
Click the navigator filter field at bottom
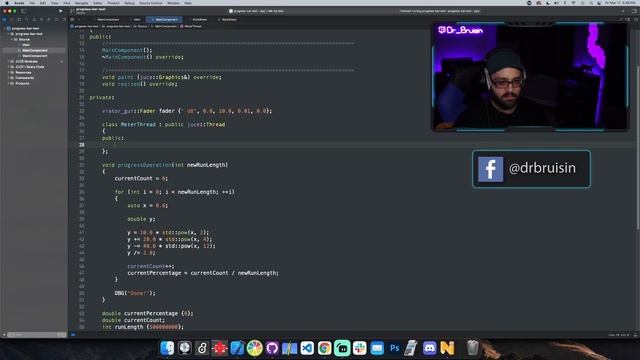coord(36,335)
